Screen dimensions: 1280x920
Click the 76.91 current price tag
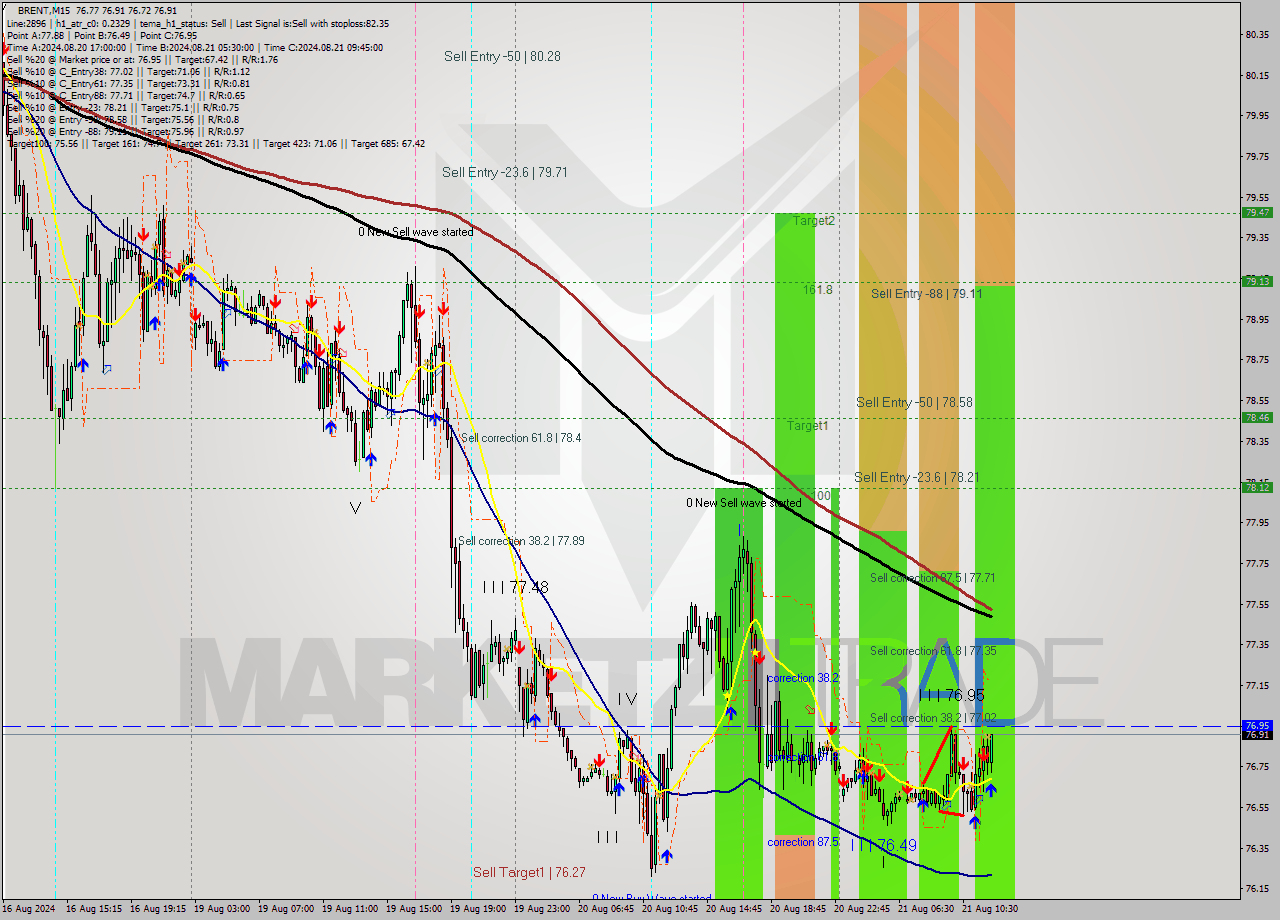[x=1257, y=735]
